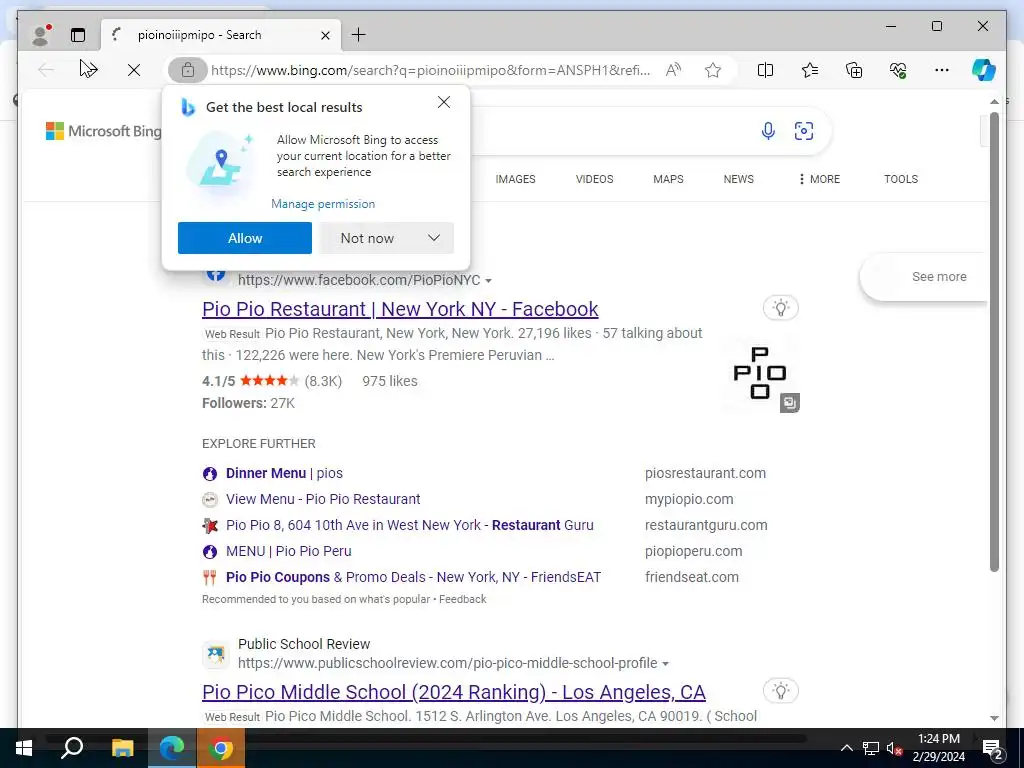Open Pio Pio Coupons FriendsEAT link
The height and width of the screenshot is (768, 1024).
pyautogui.click(x=413, y=577)
